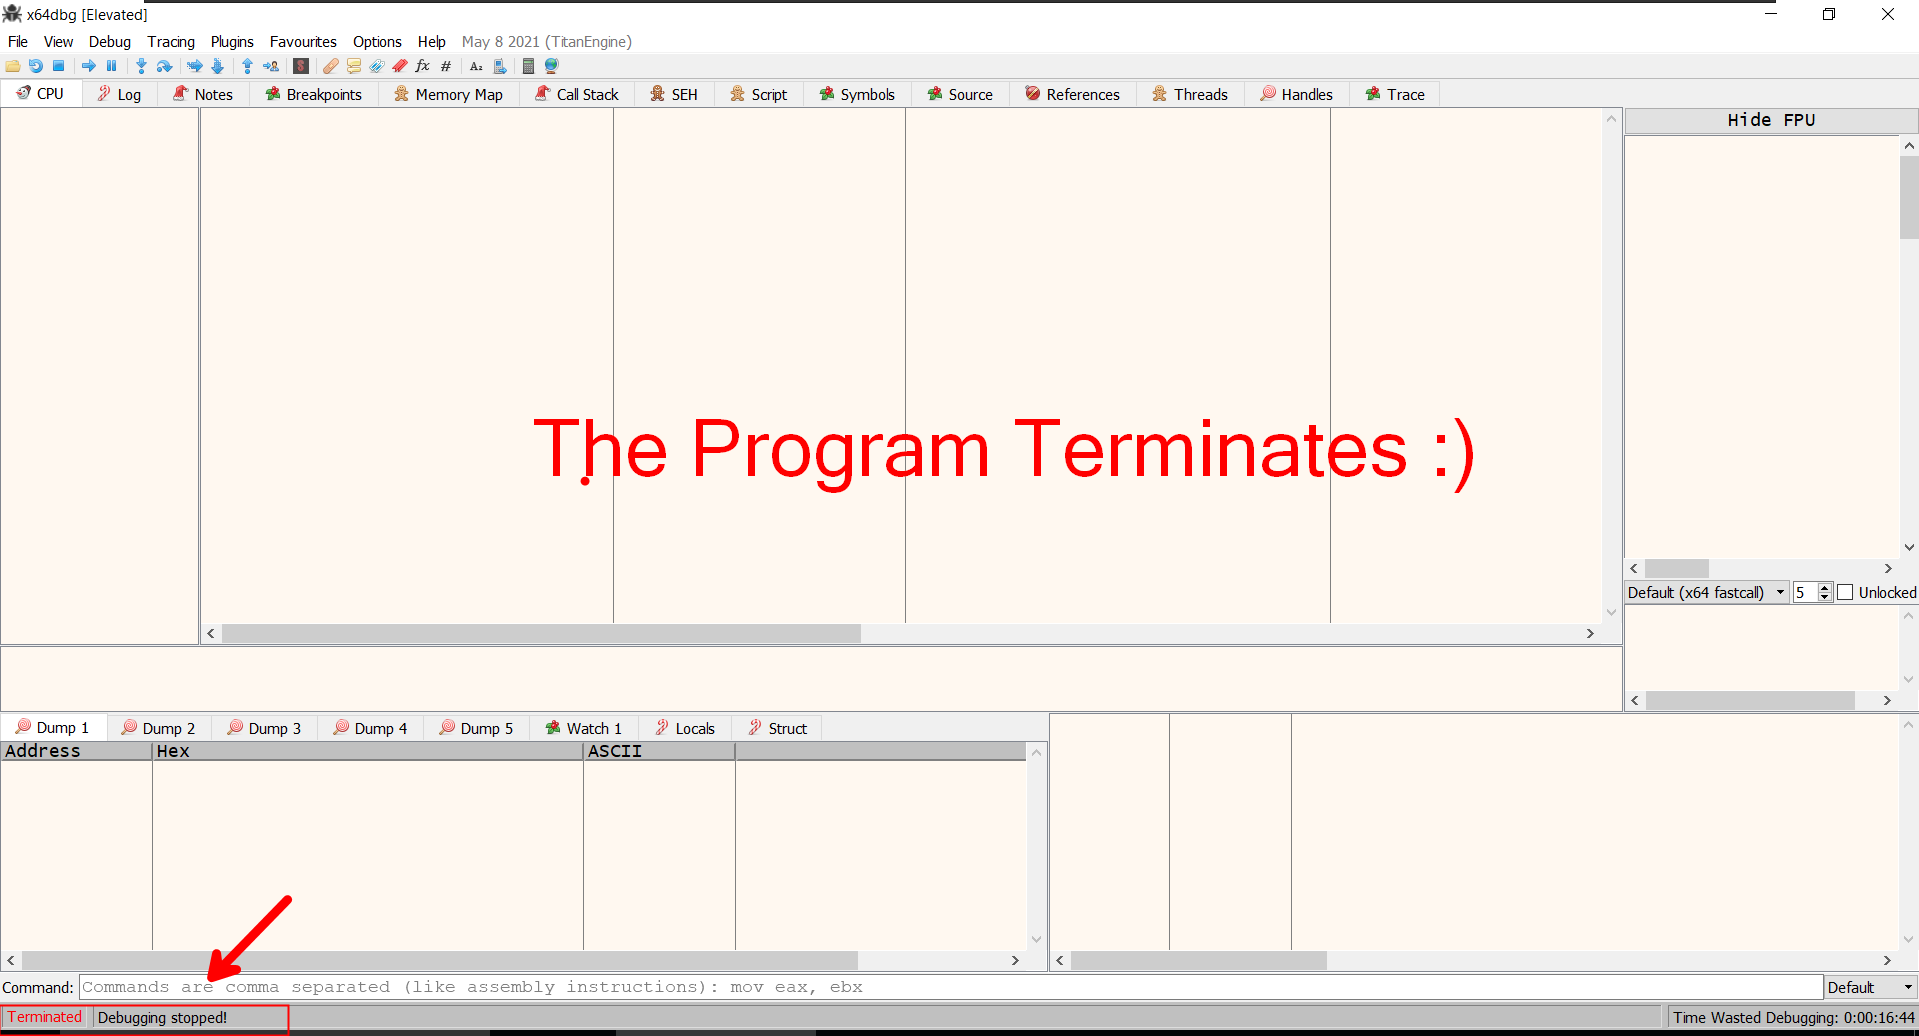Viewport: 1919px width, 1036px height.
Task: Click the Pause execution icon
Action: pyautogui.click(x=112, y=66)
